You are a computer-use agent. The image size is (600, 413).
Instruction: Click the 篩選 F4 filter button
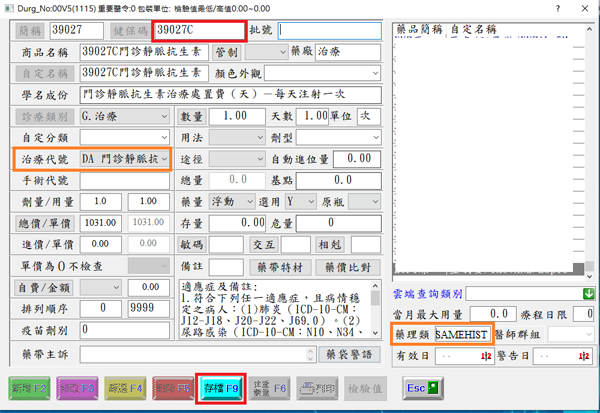pos(123,388)
